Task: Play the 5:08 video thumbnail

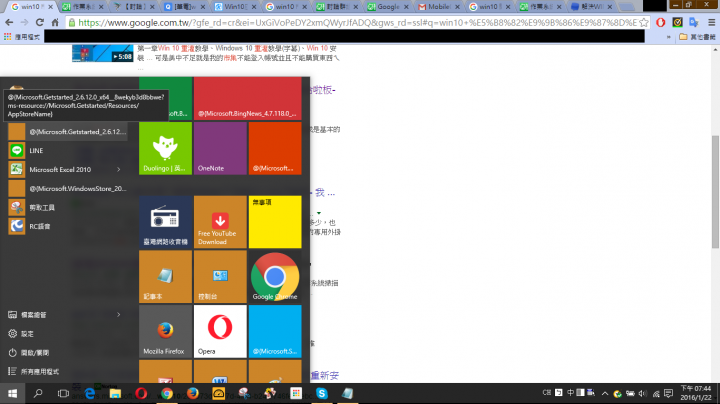Action: [102, 53]
